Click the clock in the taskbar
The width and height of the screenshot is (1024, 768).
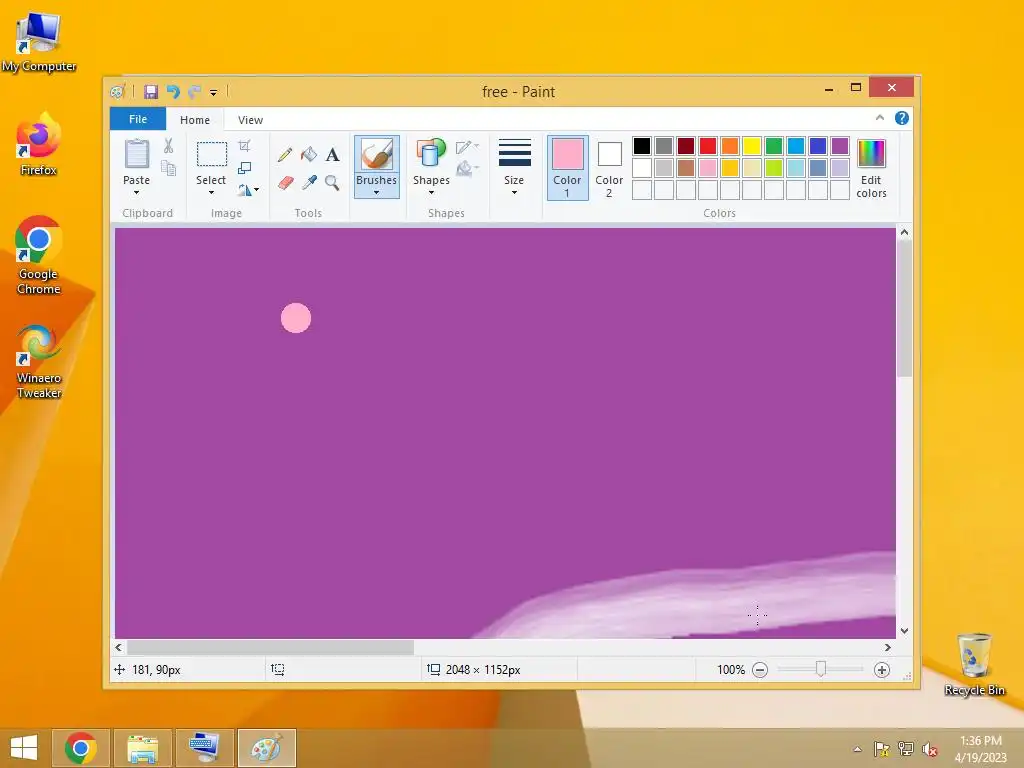pyautogui.click(x=980, y=749)
